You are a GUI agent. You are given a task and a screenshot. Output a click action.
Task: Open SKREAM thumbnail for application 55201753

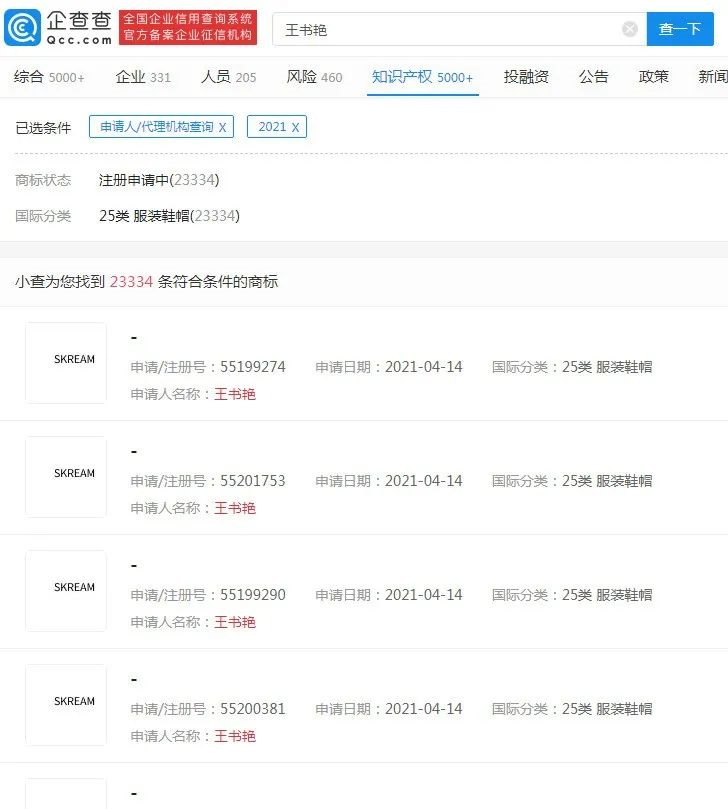click(x=66, y=477)
